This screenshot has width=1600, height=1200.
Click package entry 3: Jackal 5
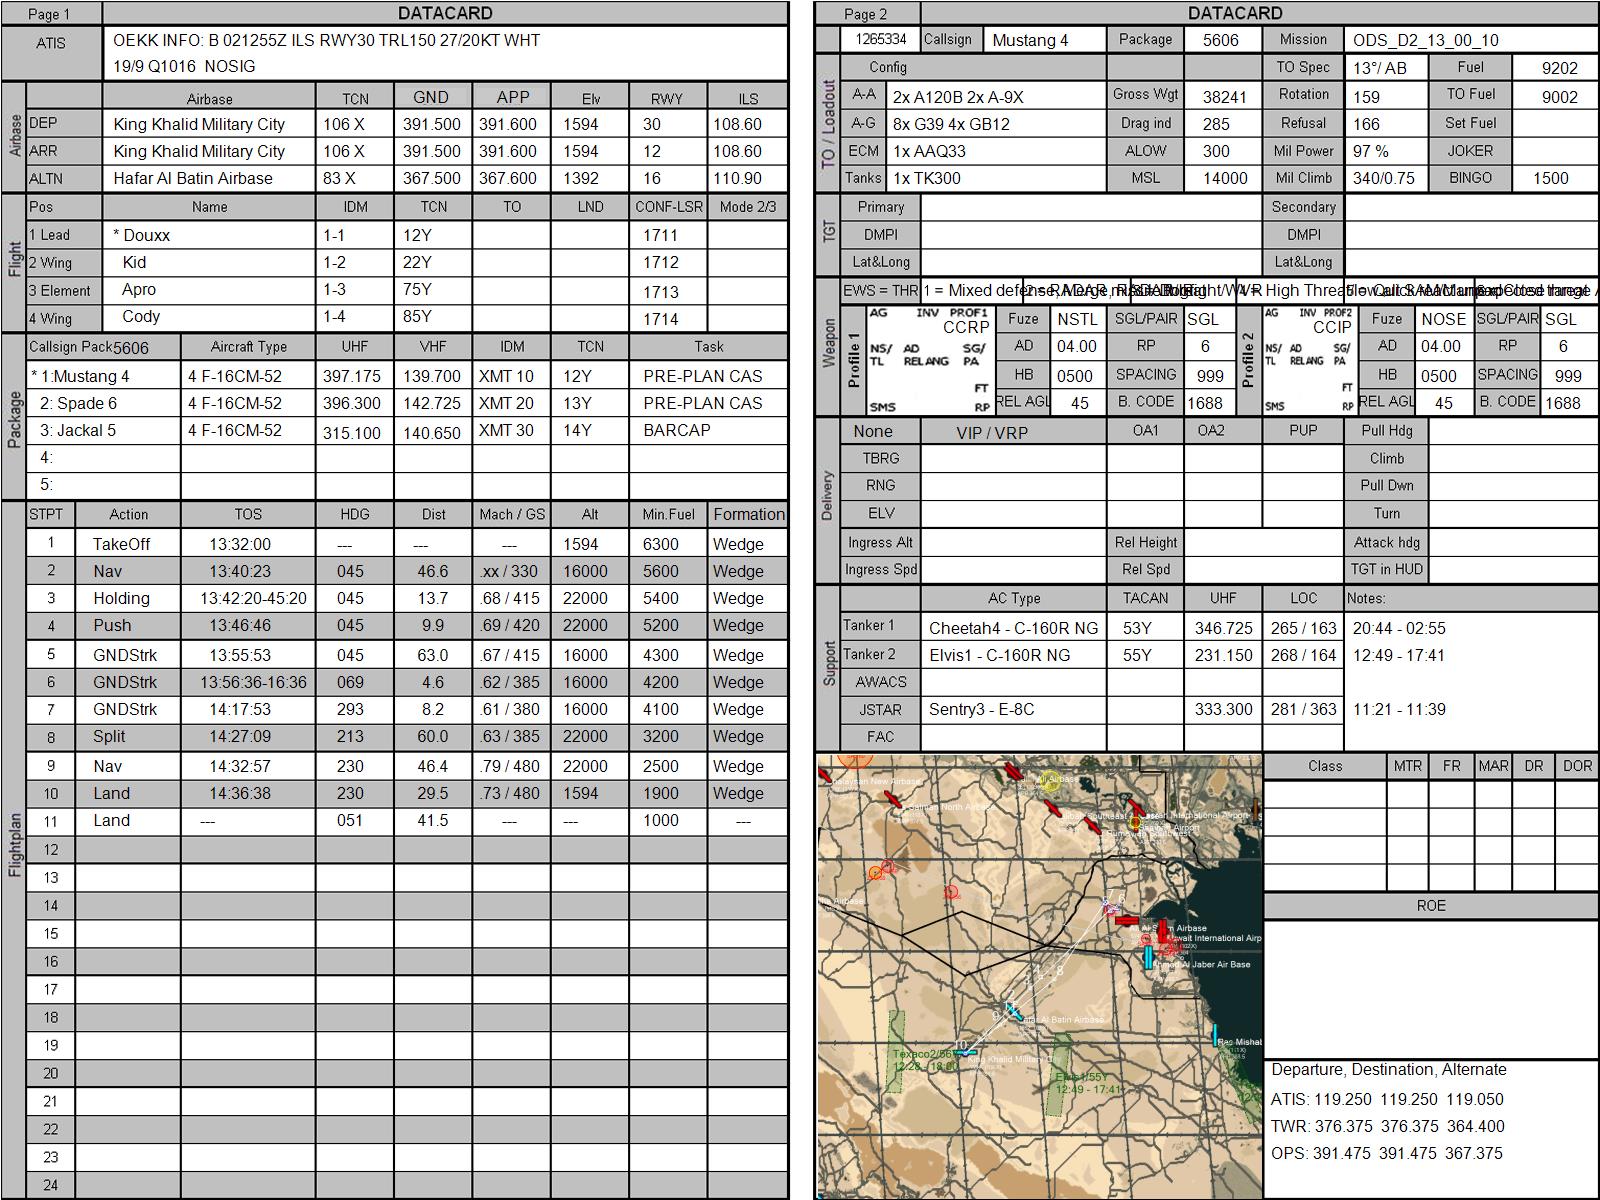coord(78,430)
